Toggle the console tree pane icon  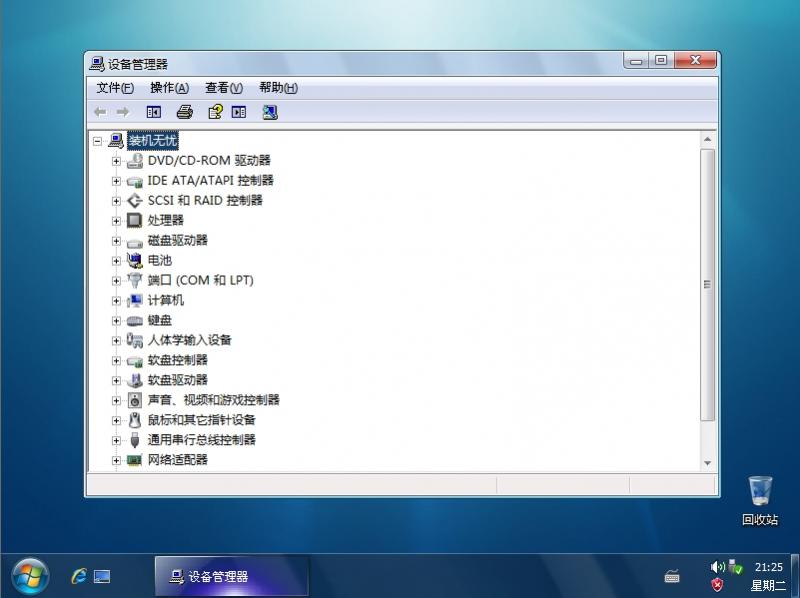coord(154,112)
